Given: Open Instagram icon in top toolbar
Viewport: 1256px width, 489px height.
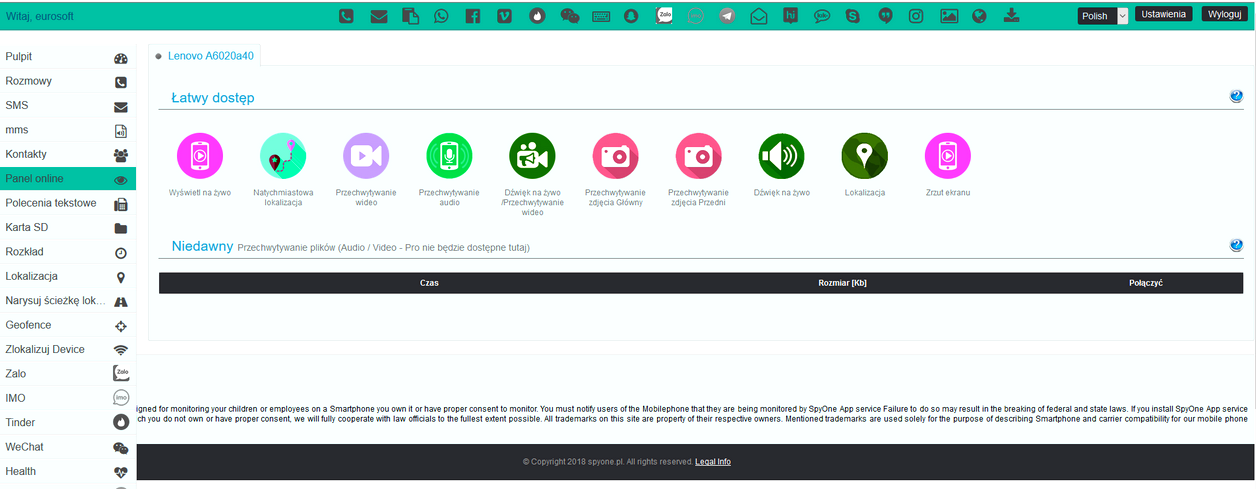Looking at the screenshot, I should click(x=916, y=16).
